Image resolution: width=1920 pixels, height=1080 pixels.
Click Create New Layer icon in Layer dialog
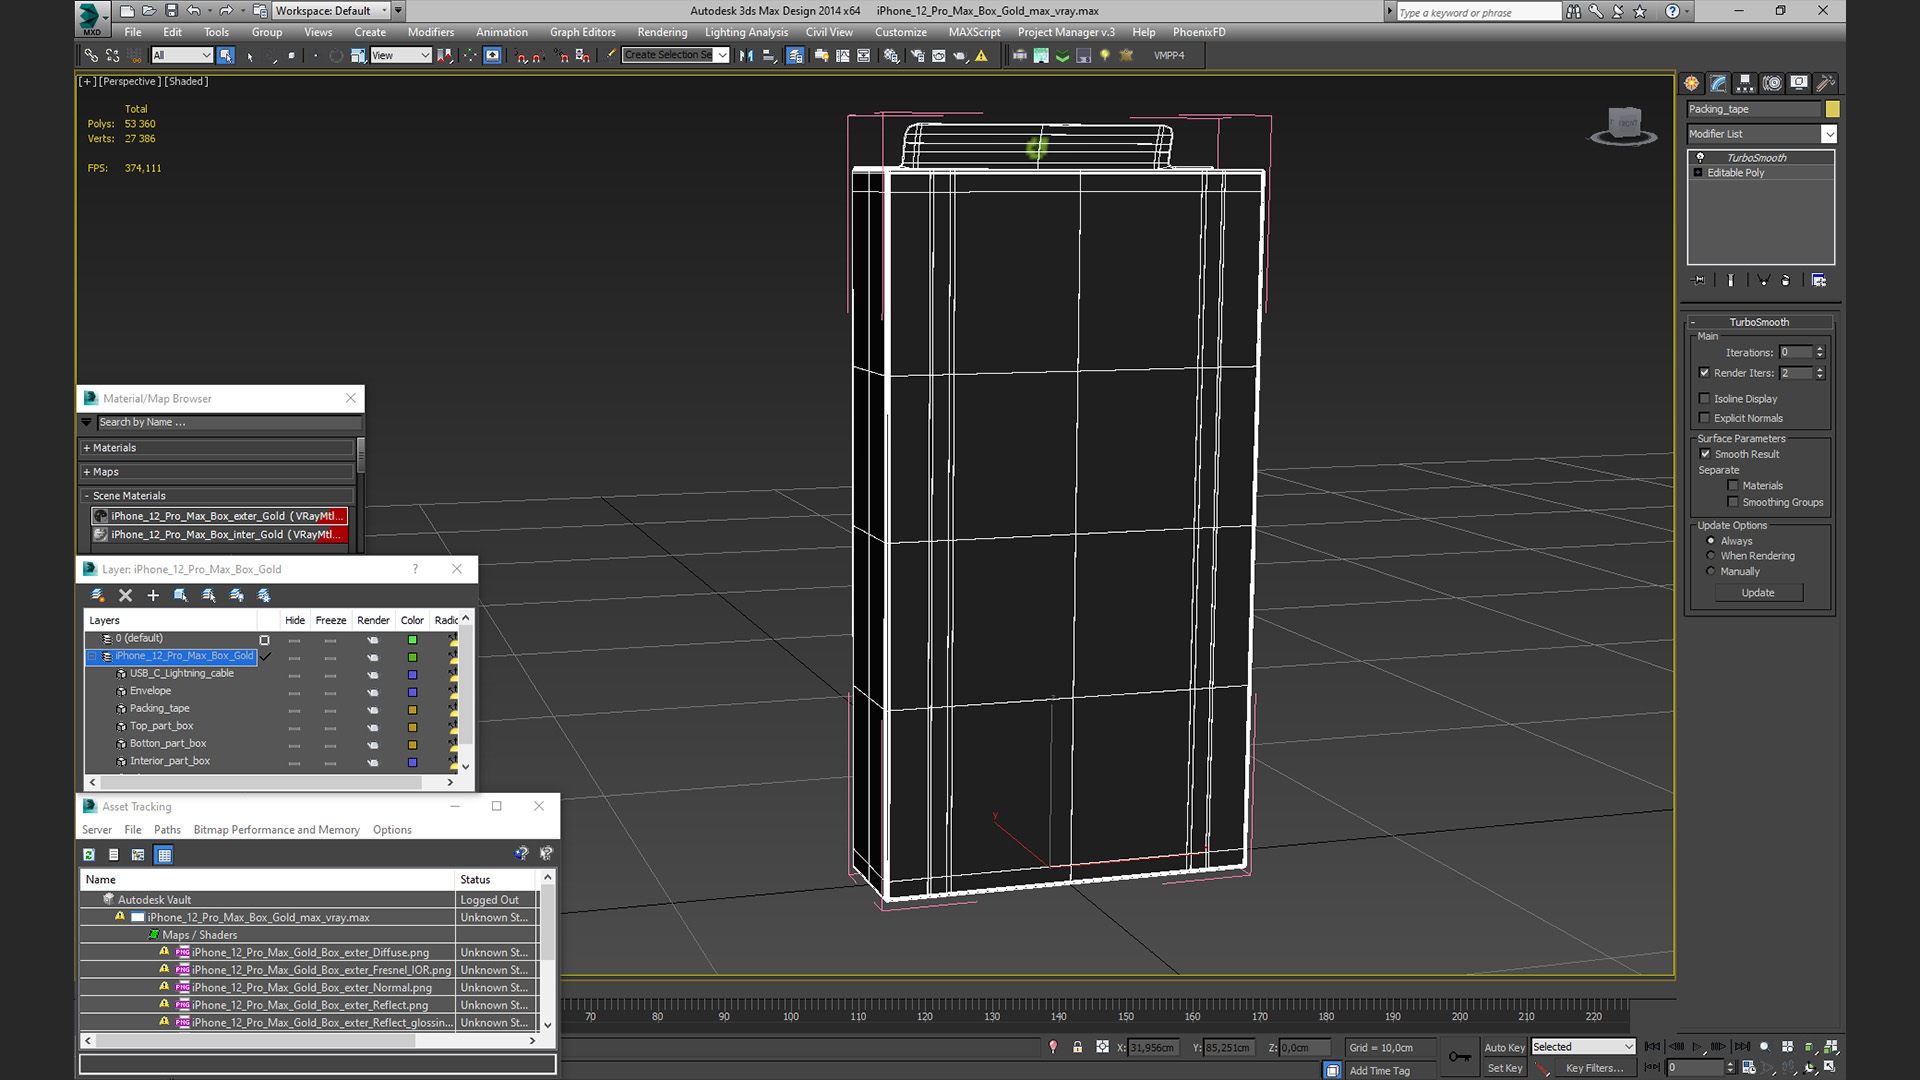[98, 595]
